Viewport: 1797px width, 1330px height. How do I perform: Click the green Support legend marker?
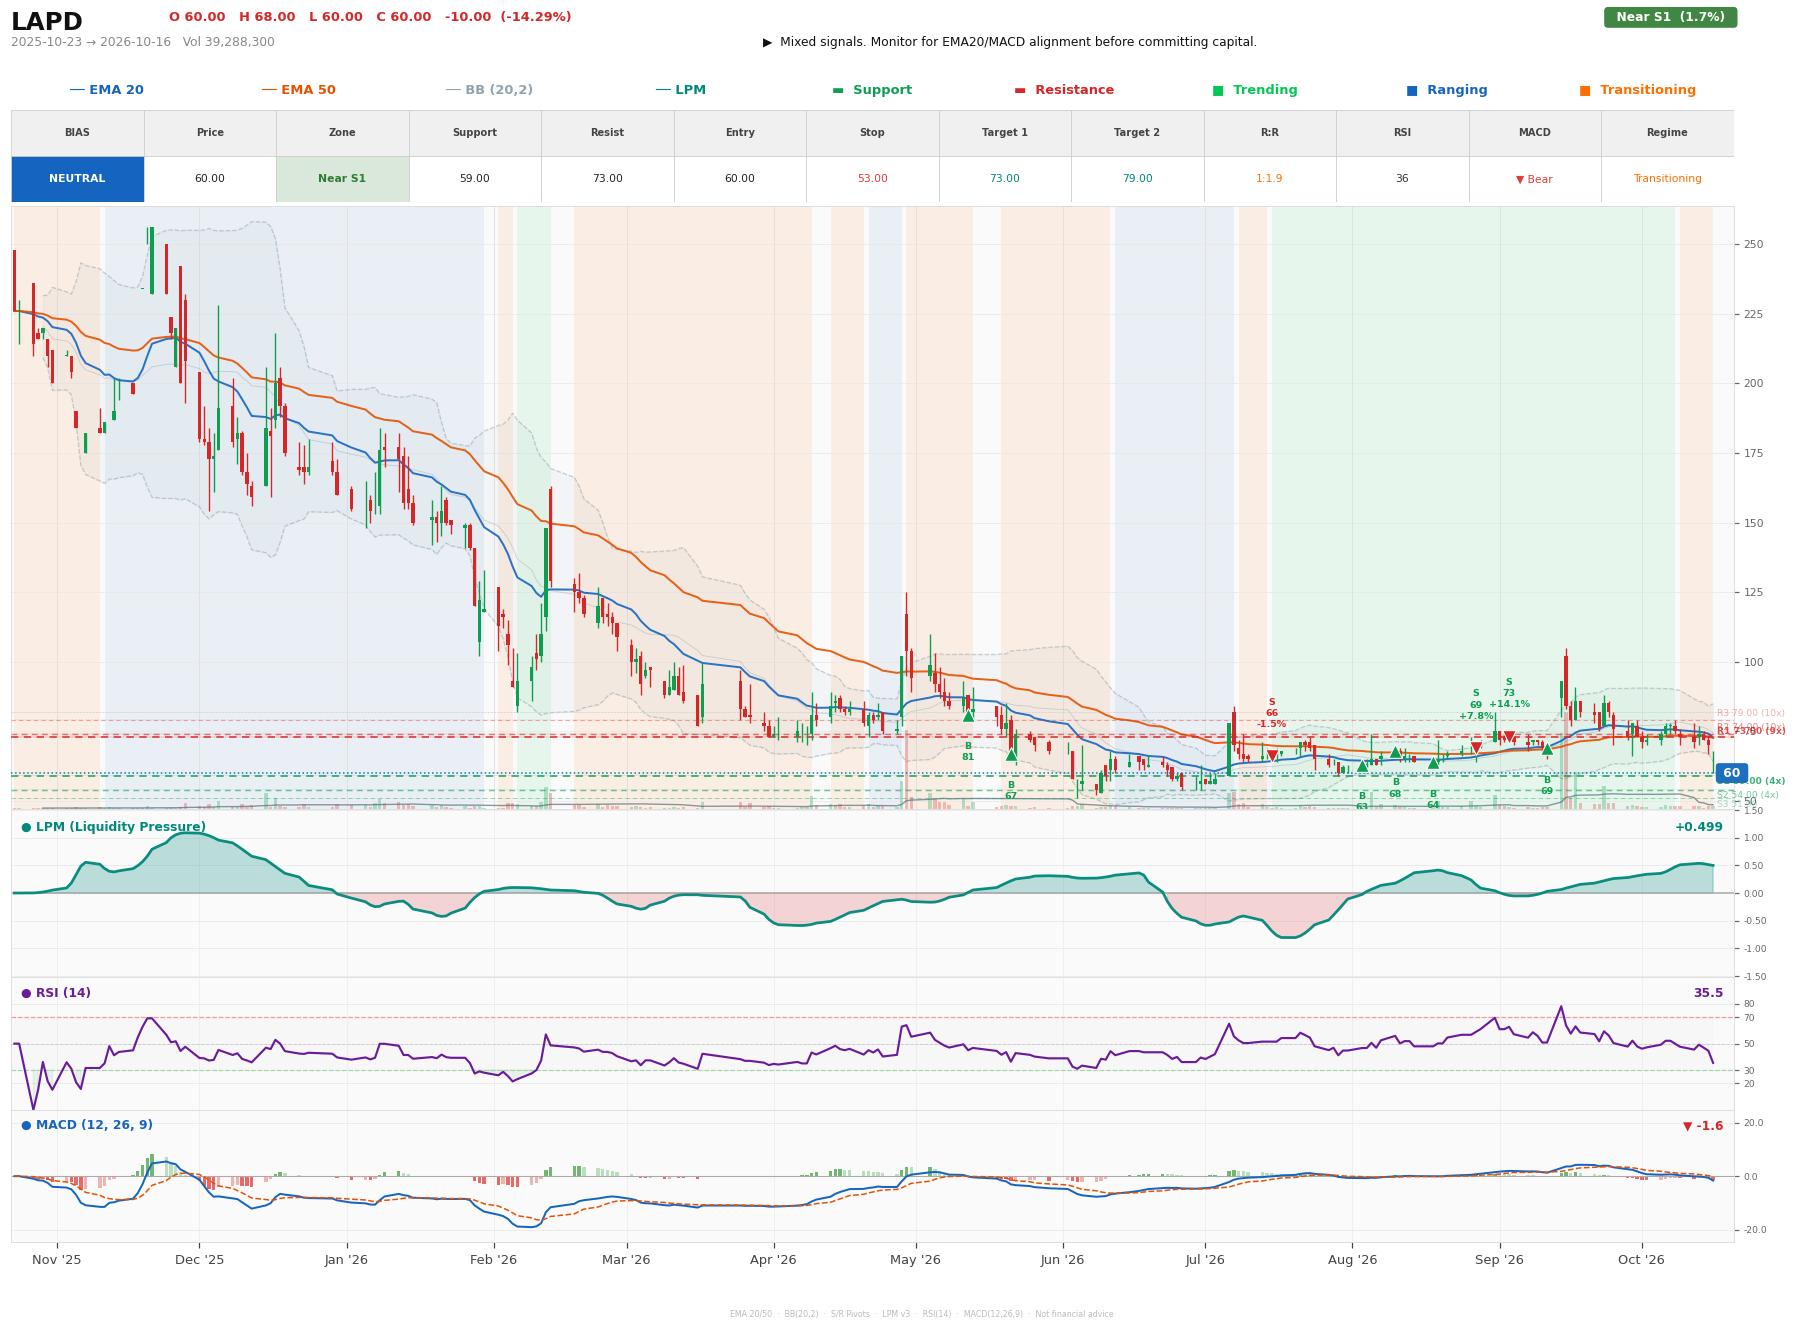click(838, 91)
